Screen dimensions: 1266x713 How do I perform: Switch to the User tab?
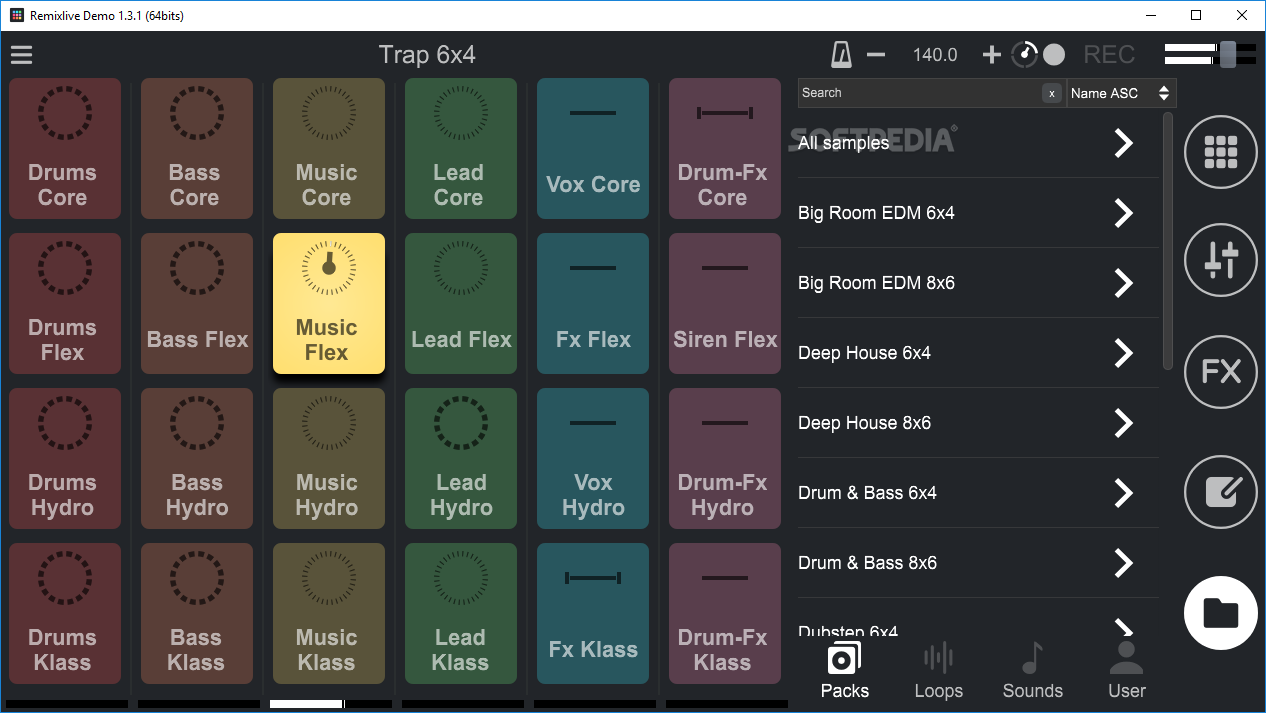point(1127,672)
